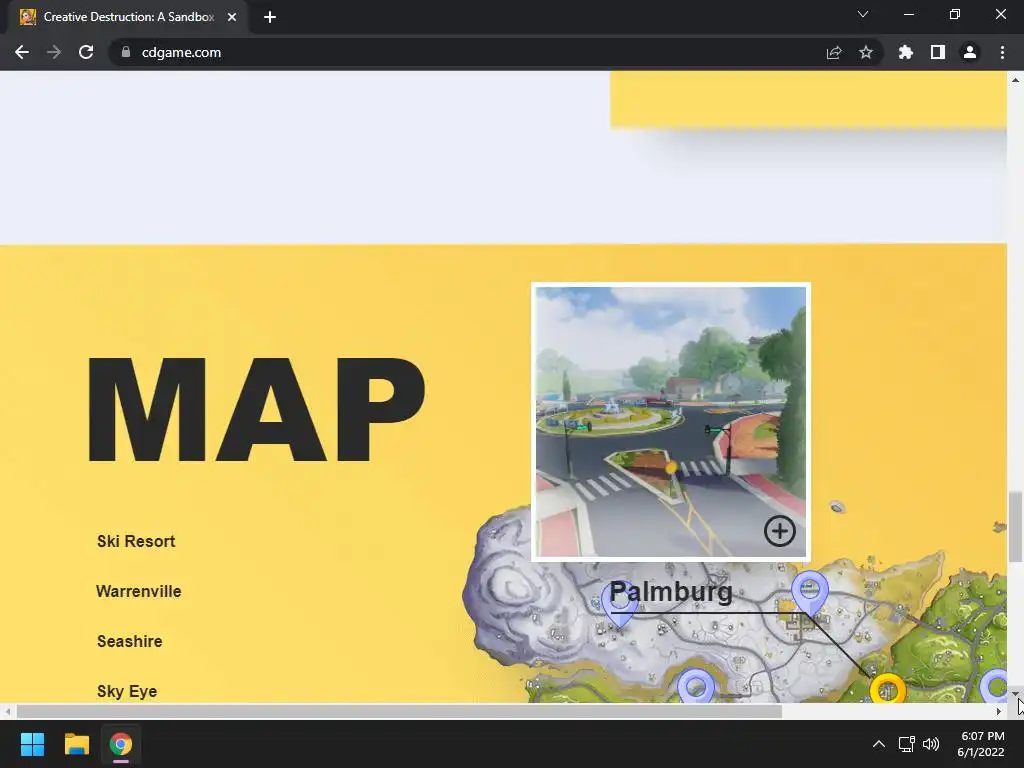The height and width of the screenshot is (768, 1024).
Task: Open File Explorer from taskbar
Action: tap(76, 744)
